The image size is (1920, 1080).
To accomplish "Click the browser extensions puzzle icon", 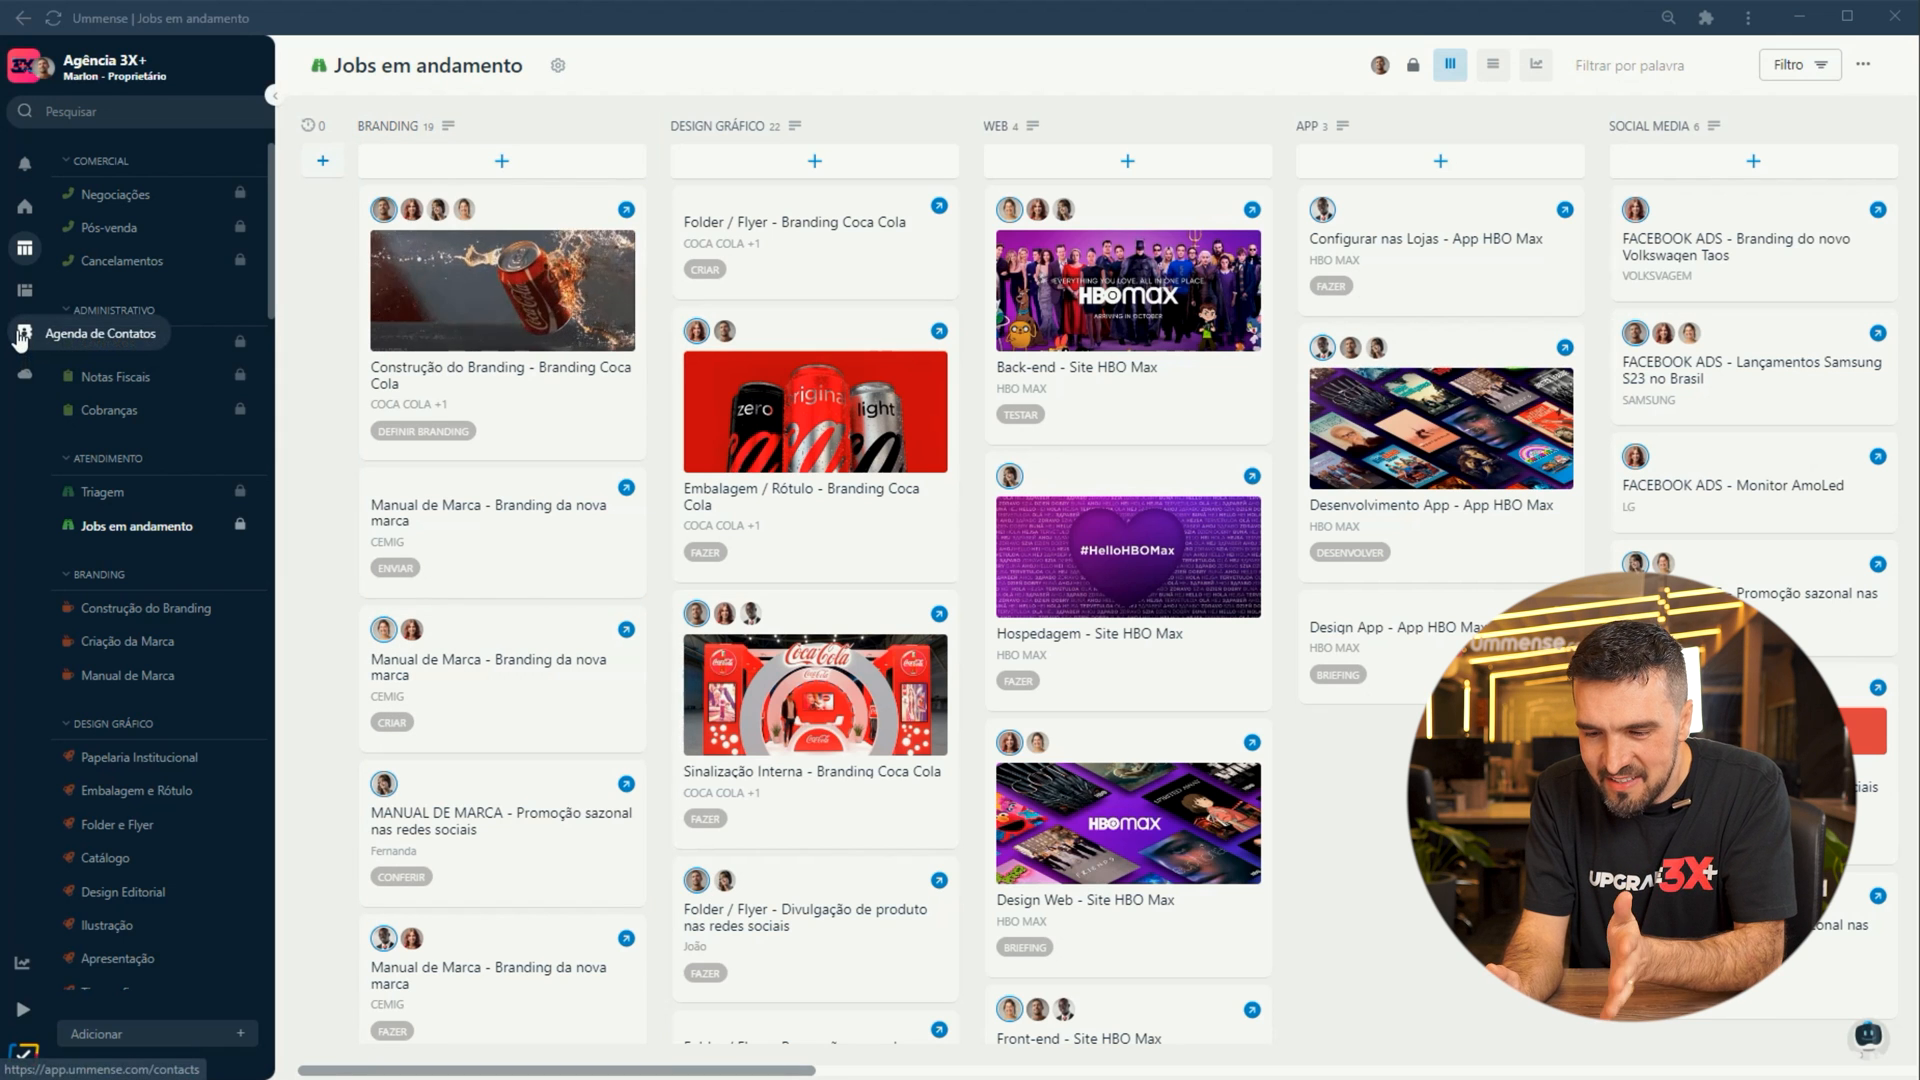I will [x=1706, y=18].
